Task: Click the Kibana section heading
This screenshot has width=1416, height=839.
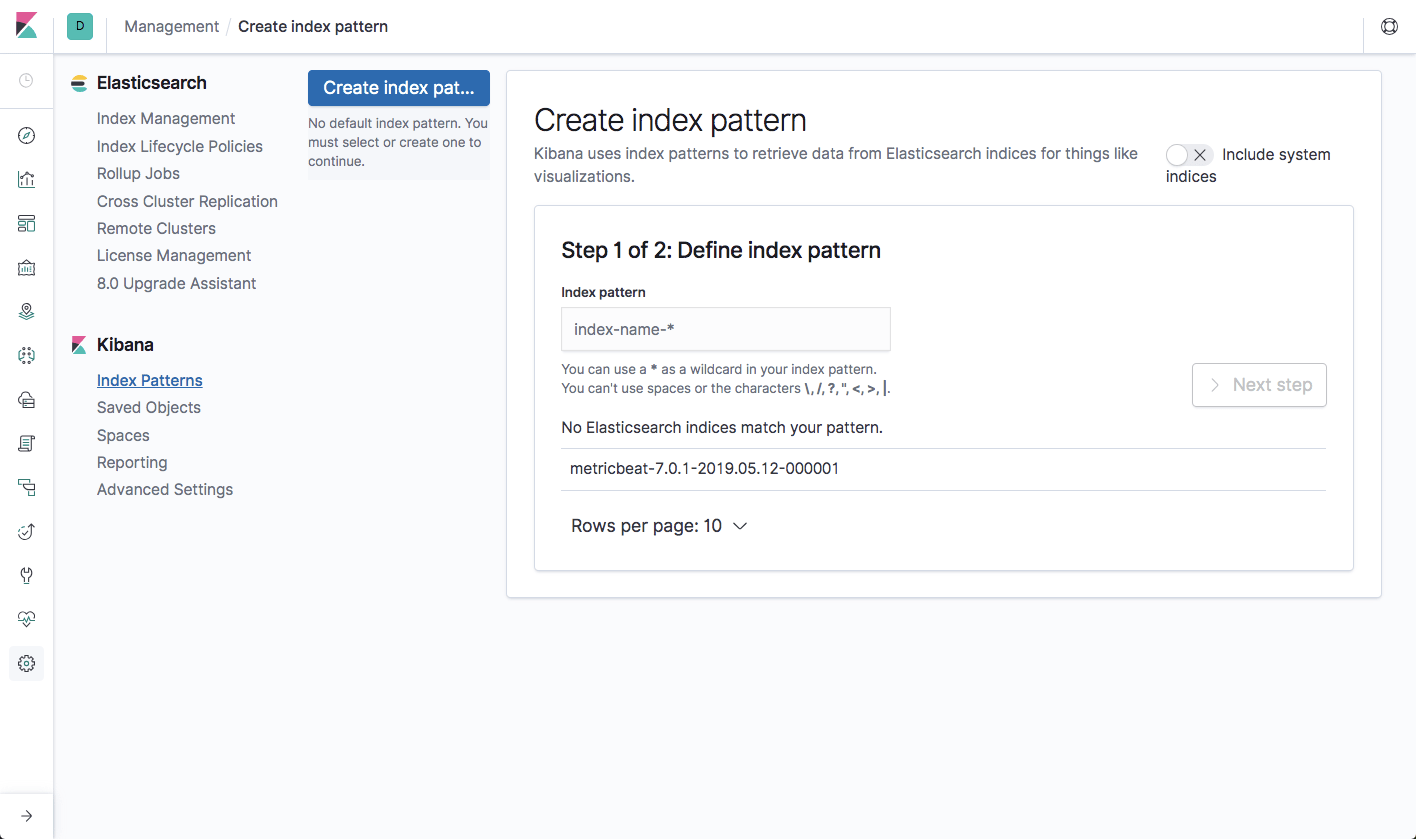Action: point(125,345)
